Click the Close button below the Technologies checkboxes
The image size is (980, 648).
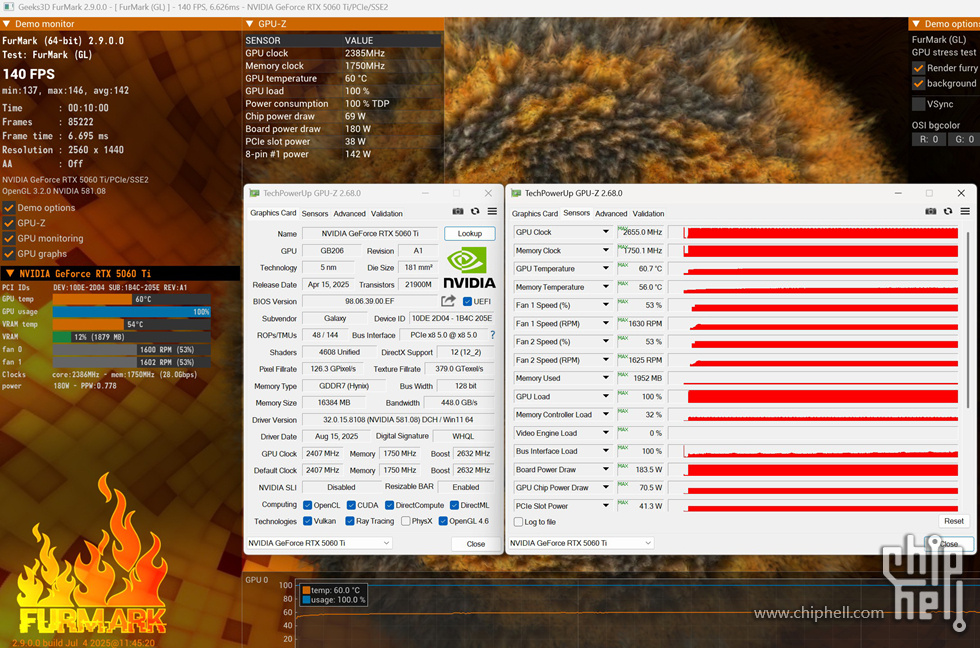click(x=476, y=544)
